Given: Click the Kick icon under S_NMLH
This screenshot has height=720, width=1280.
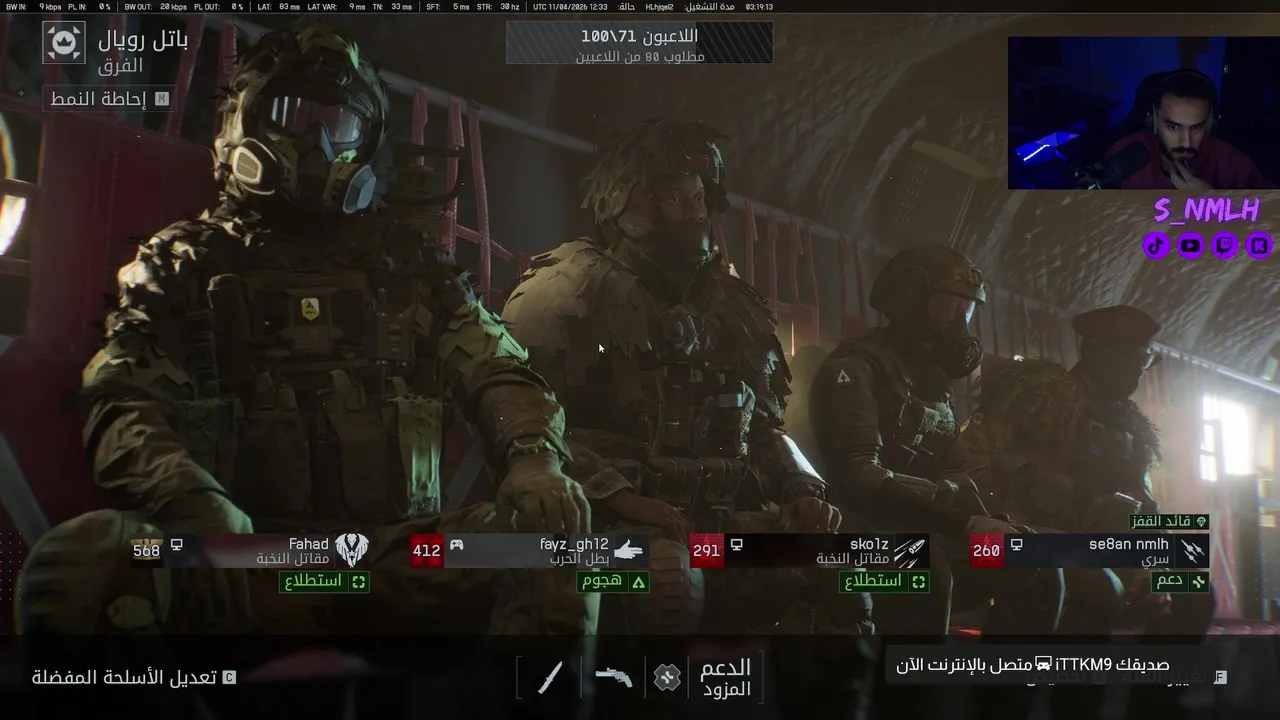Looking at the screenshot, I should (x=1259, y=244).
